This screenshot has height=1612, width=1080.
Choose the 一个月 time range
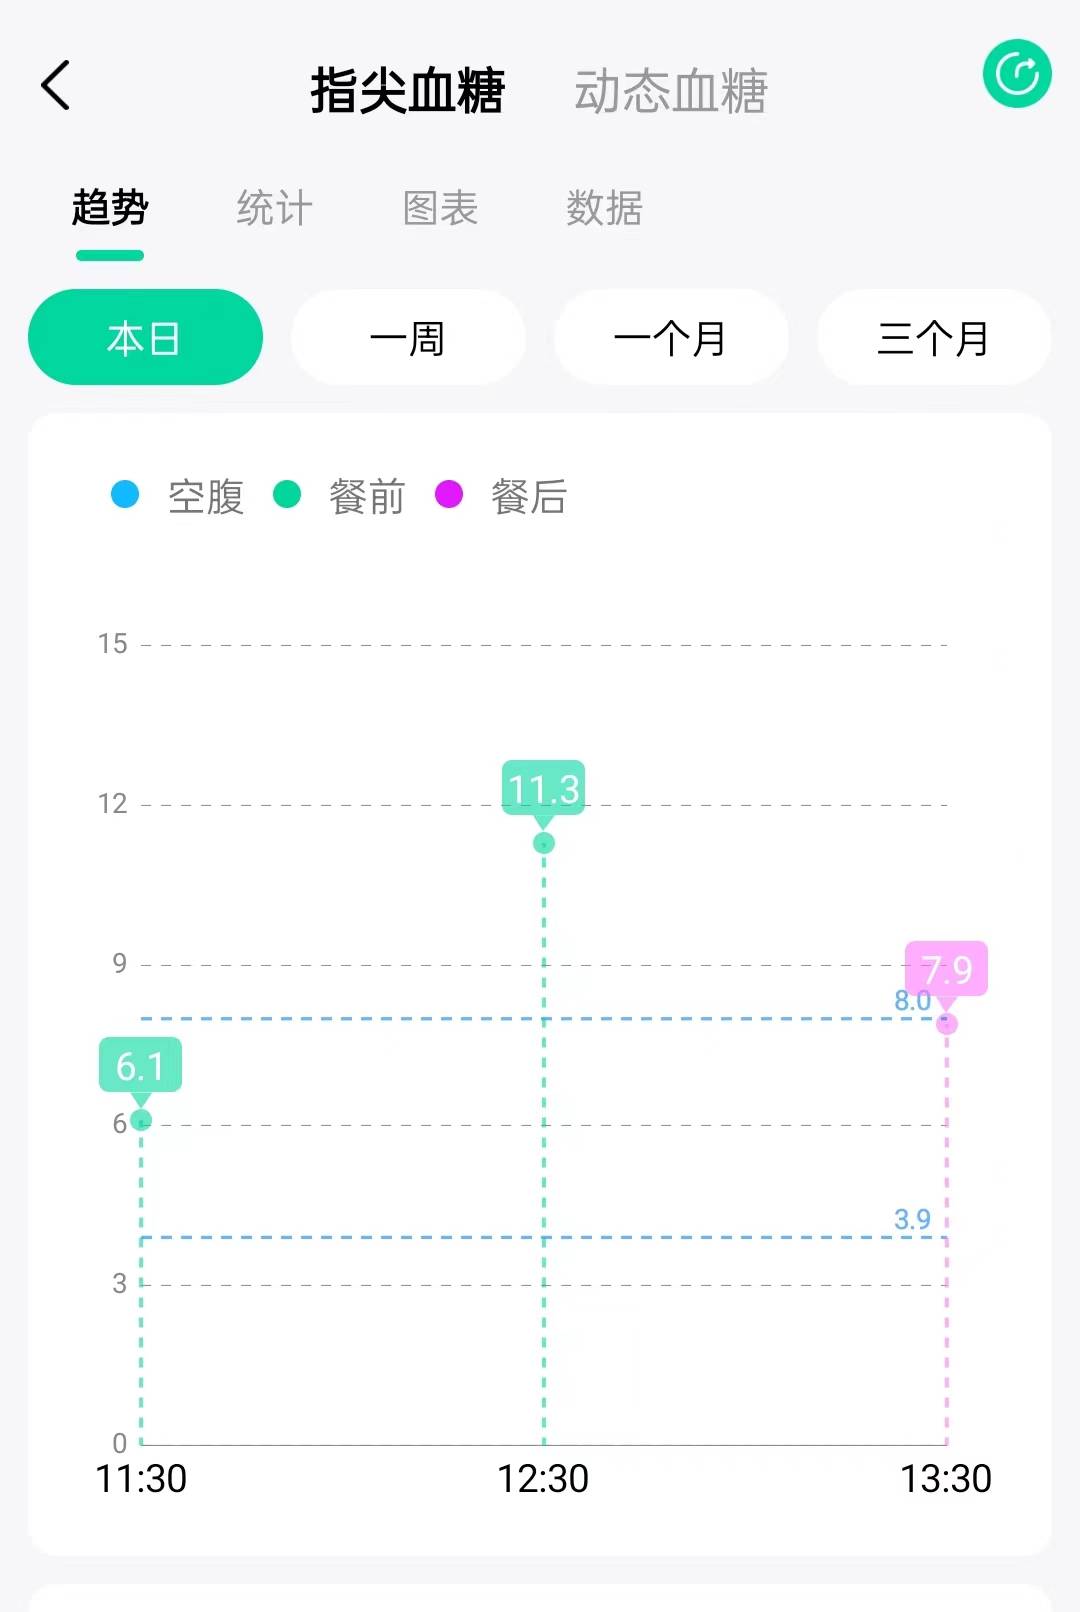coord(671,337)
